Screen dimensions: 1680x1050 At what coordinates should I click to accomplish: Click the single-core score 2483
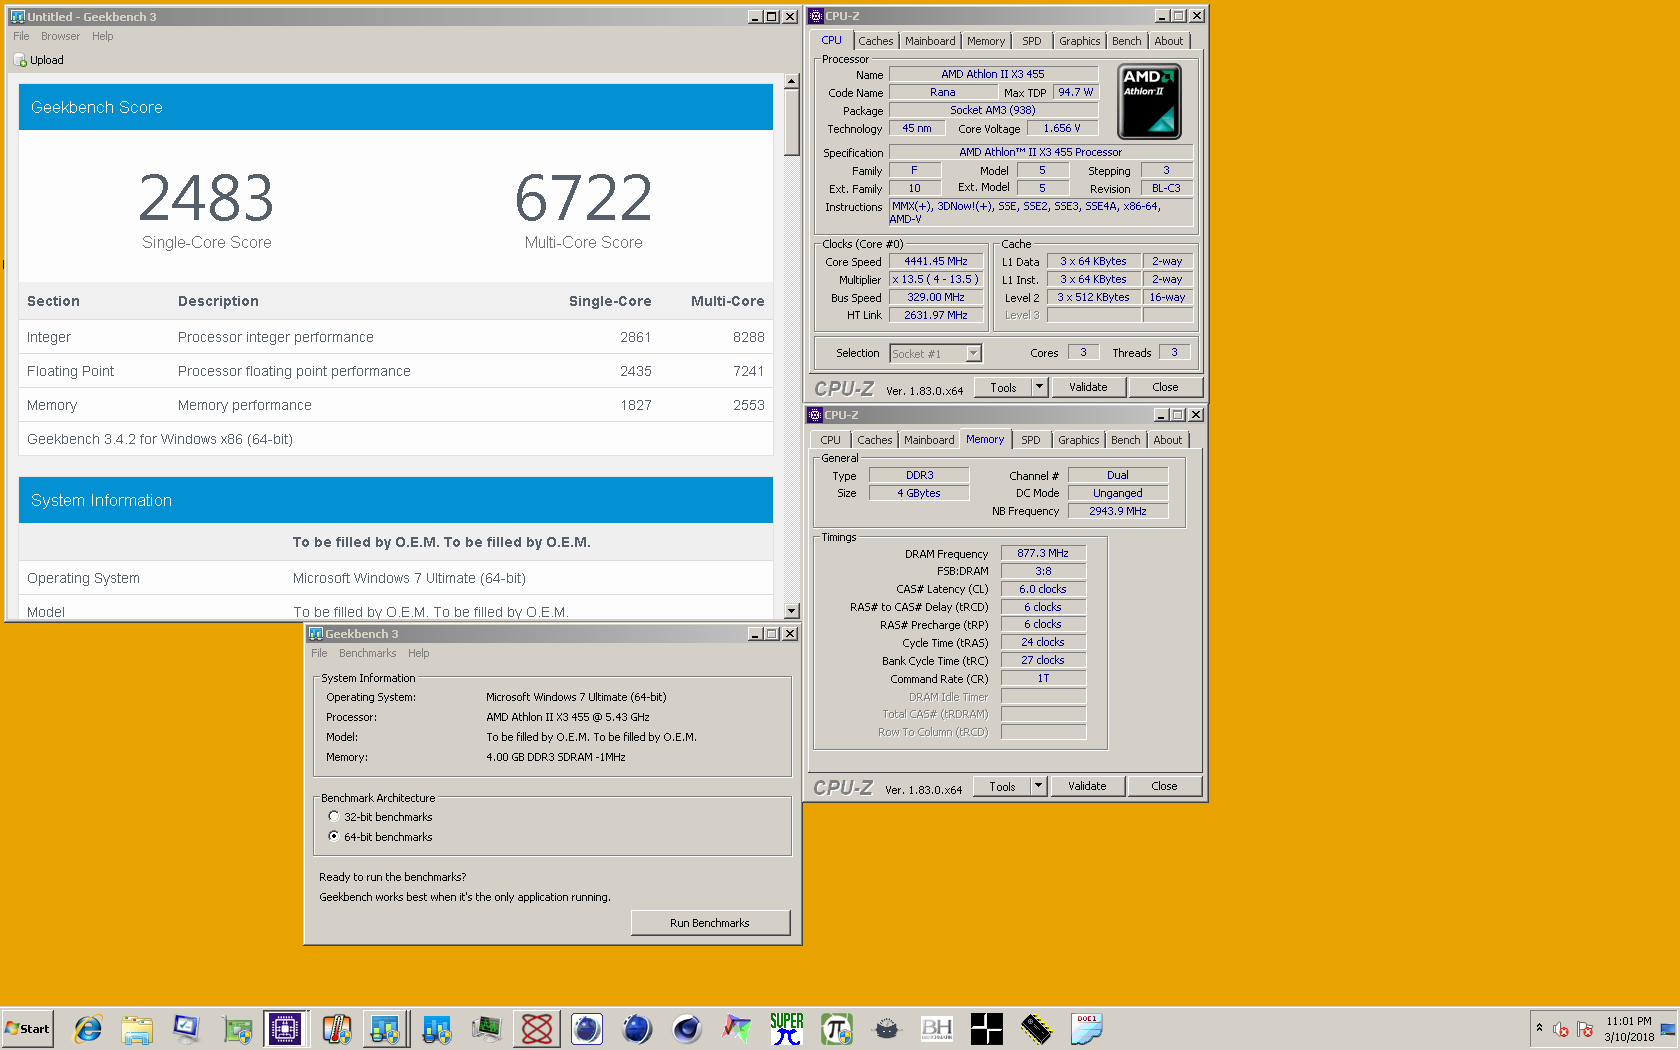point(206,198)
